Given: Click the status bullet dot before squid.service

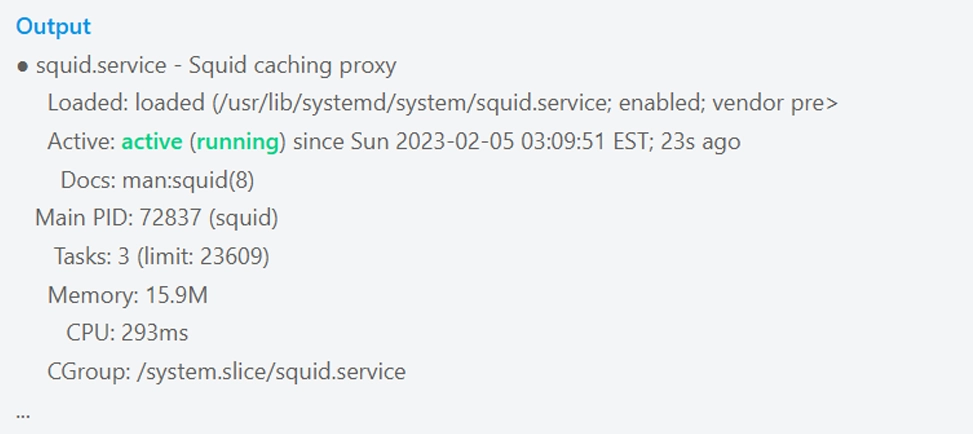Looking at the screenshot, I should [22, 67].
